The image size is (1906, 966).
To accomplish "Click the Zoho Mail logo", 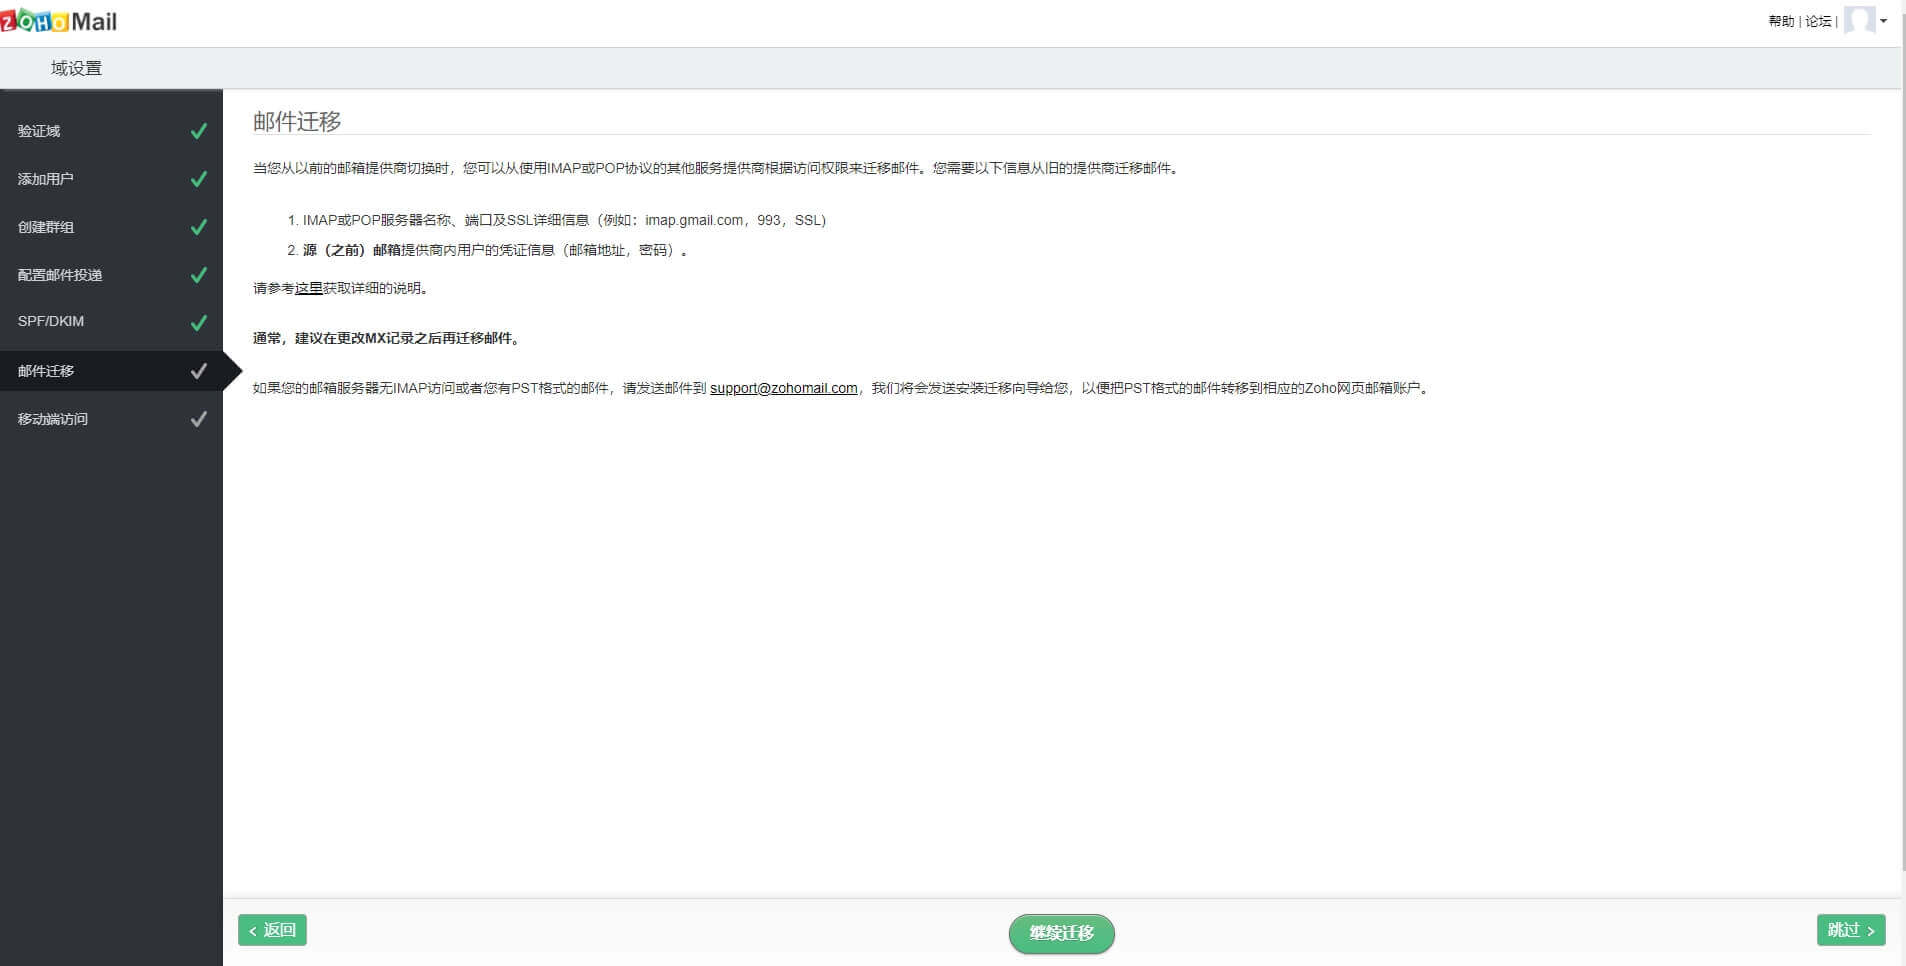I will click(60, 19).
